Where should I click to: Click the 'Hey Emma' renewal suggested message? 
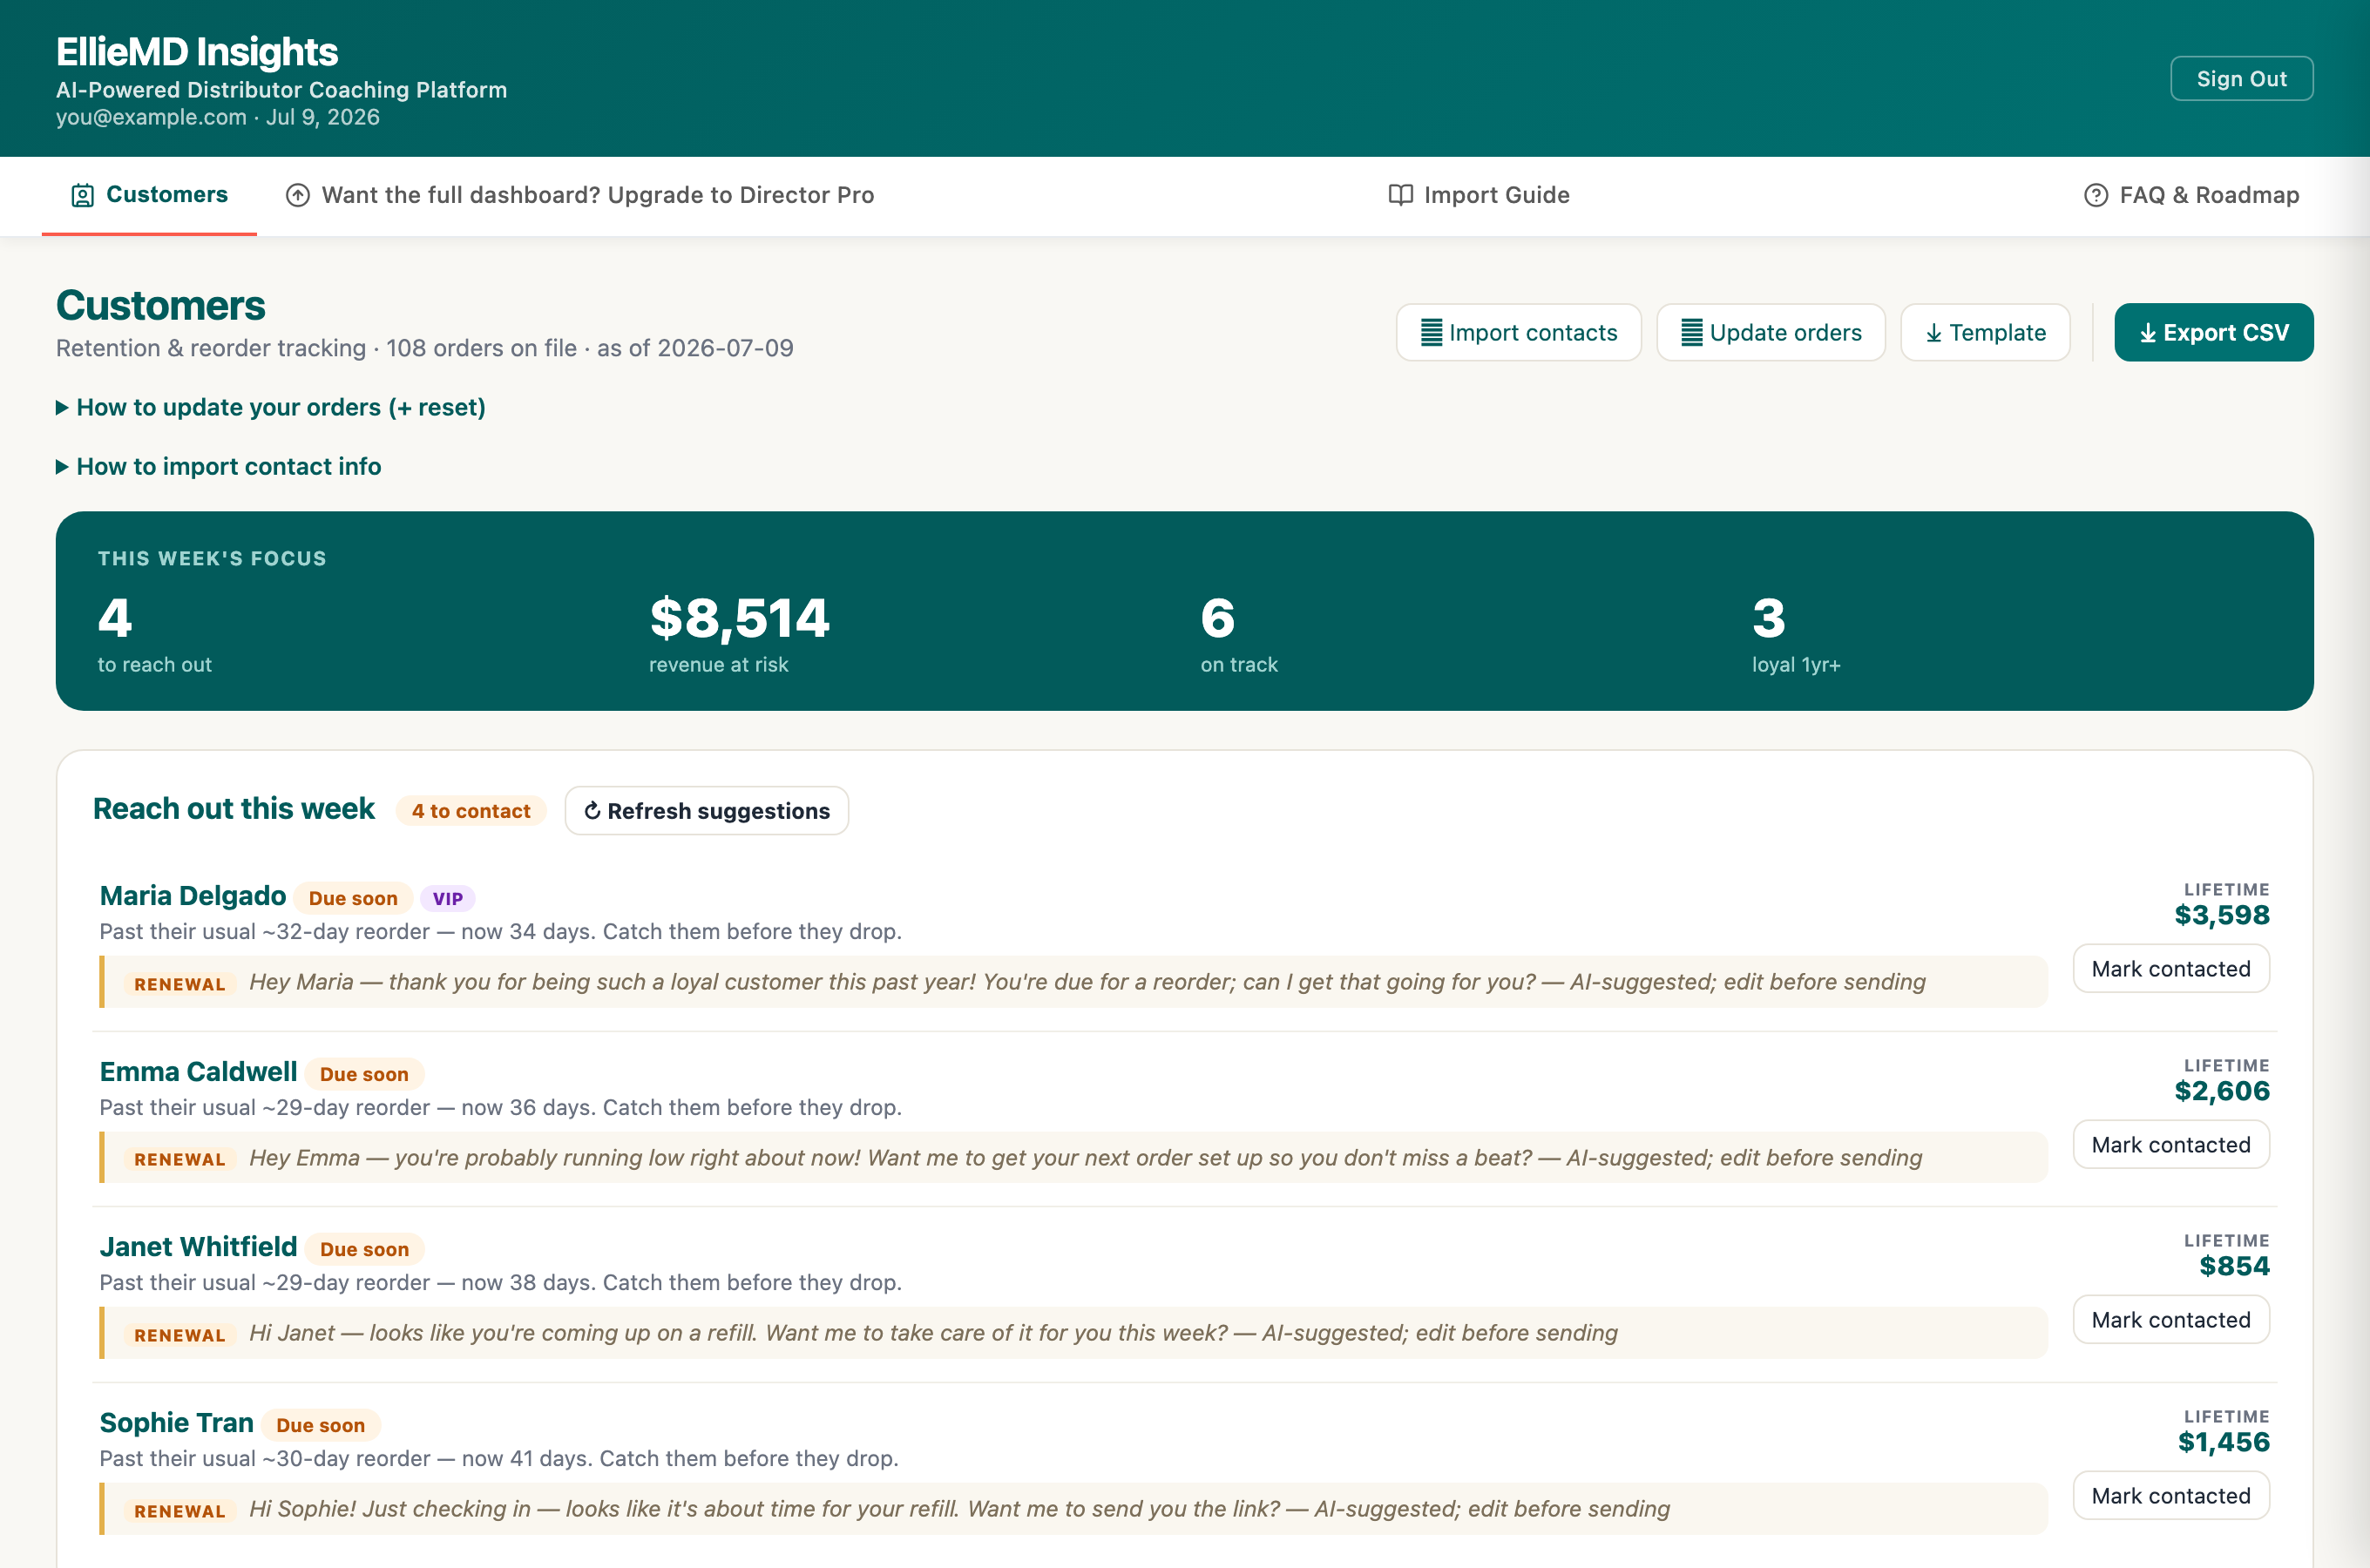[1074, 1158]
